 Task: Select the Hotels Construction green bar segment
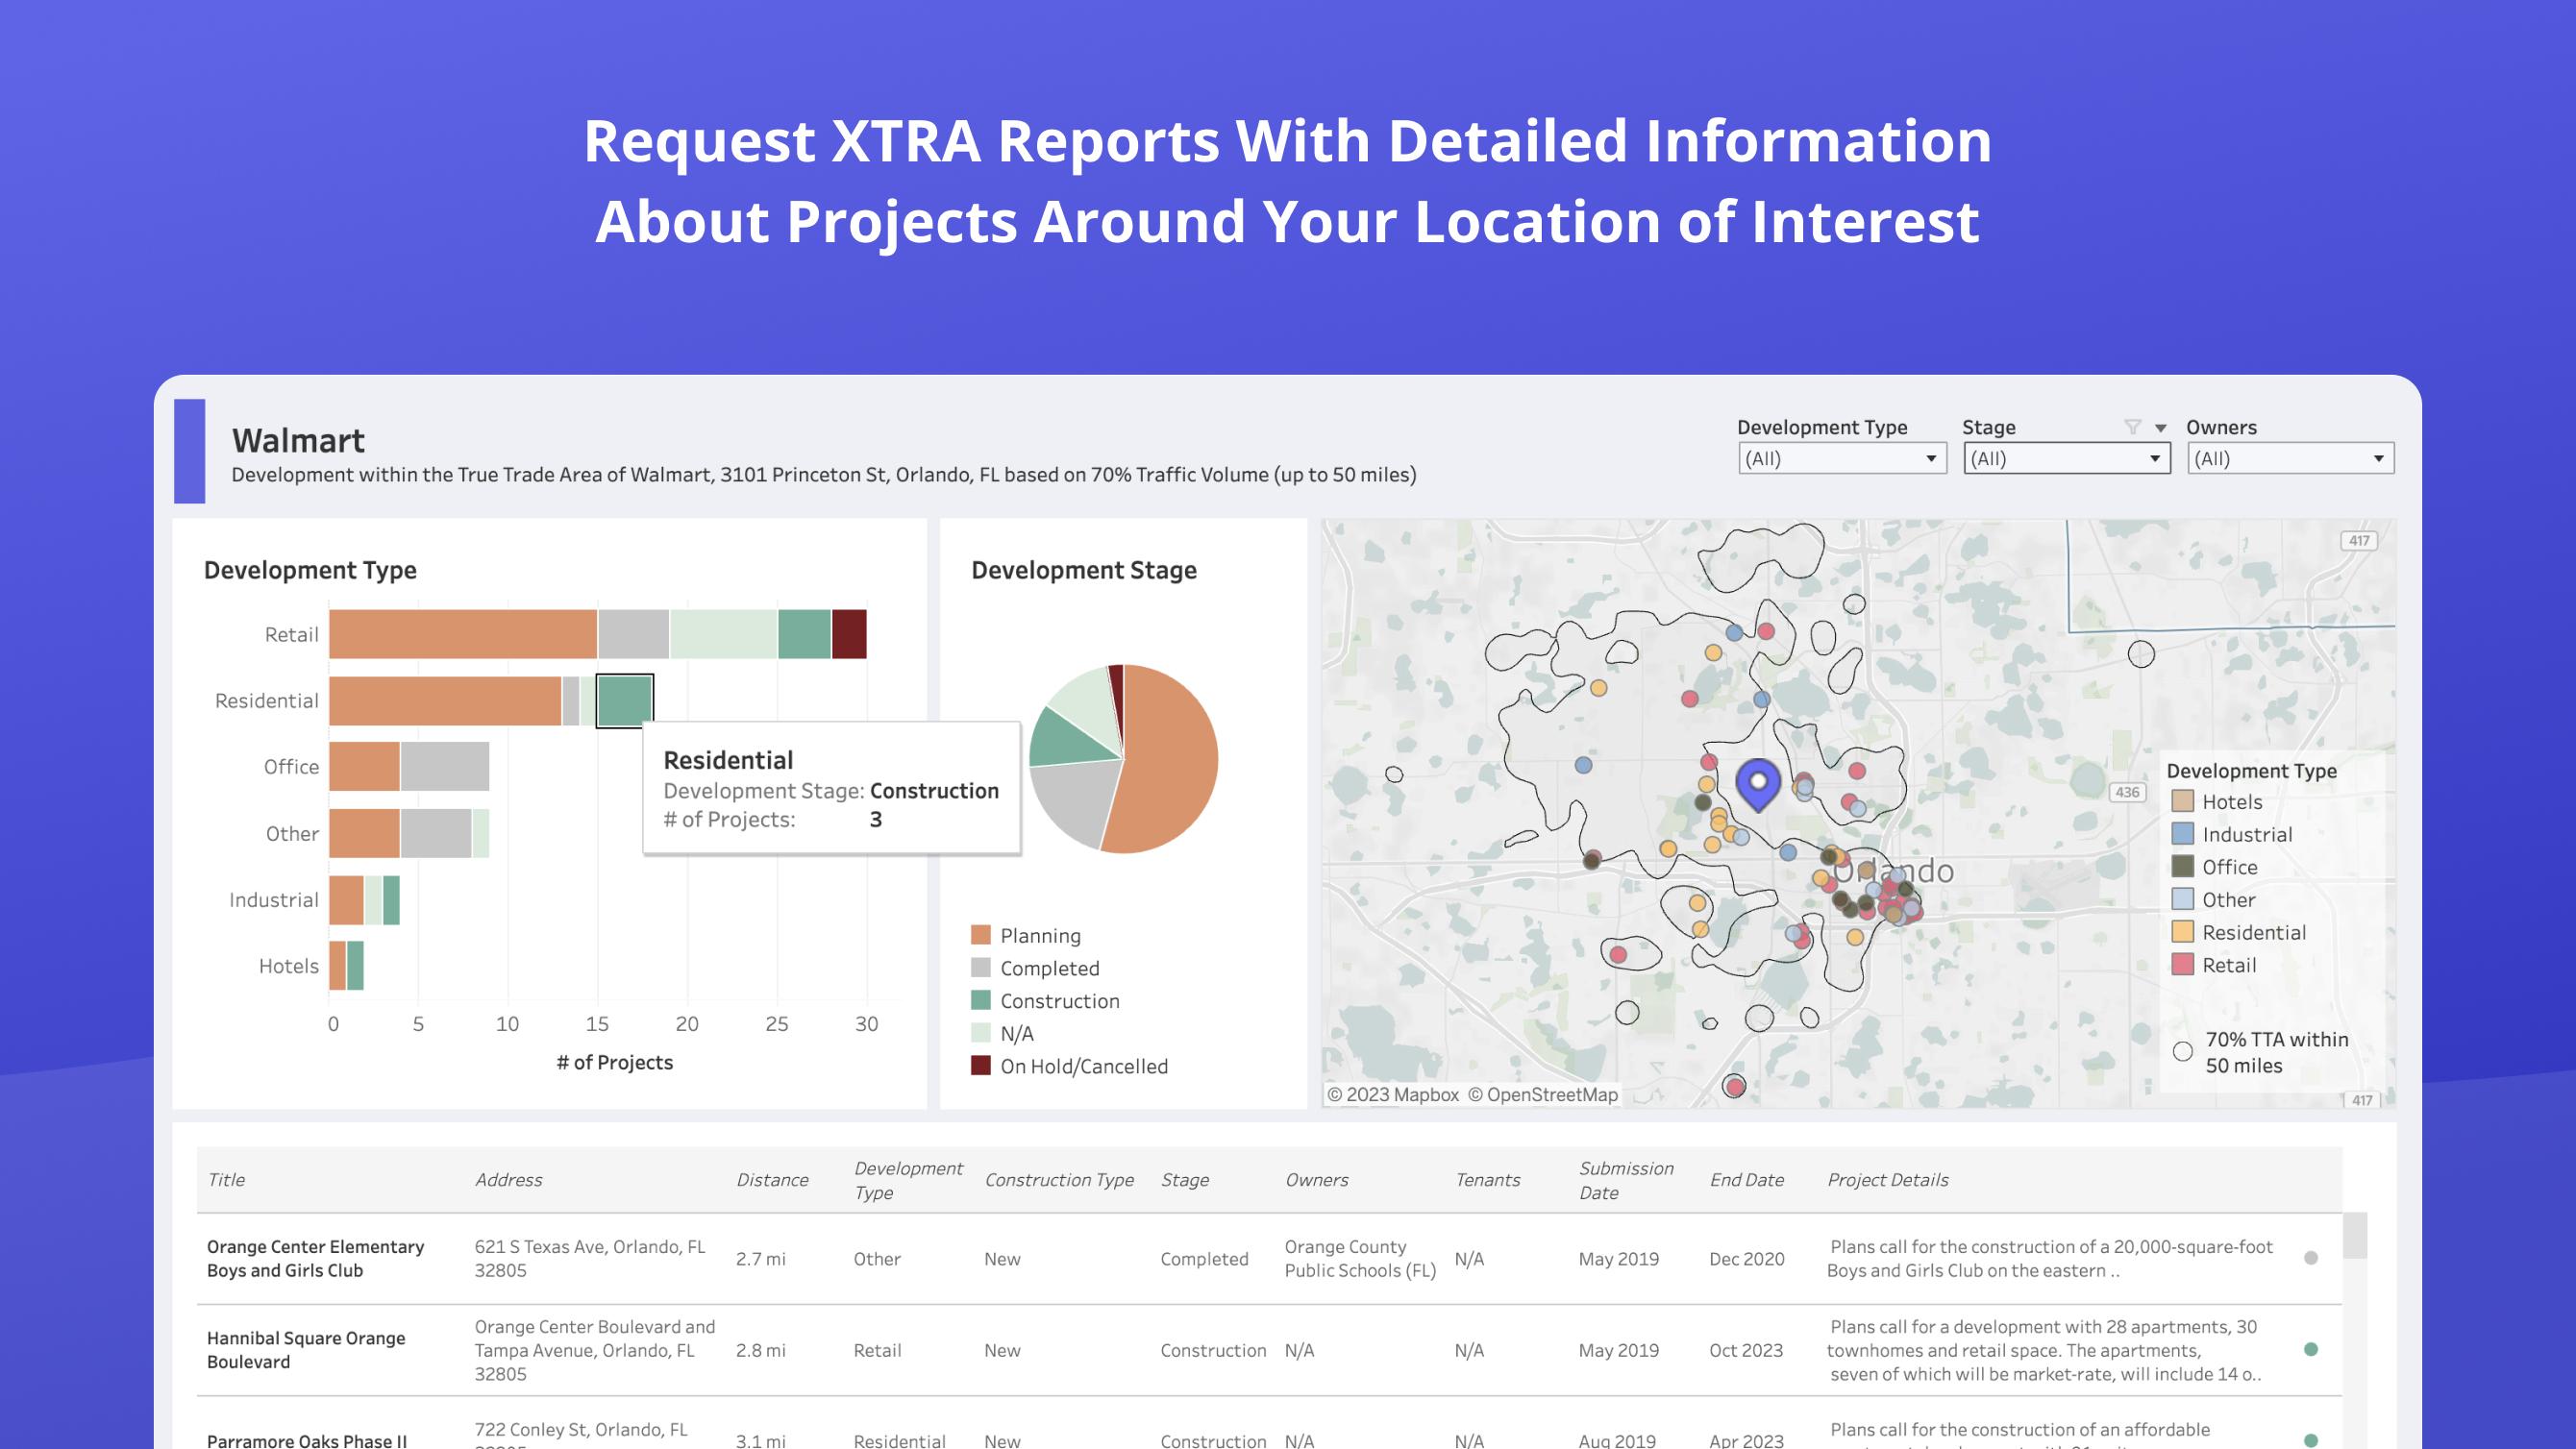[x=355, y=966]
